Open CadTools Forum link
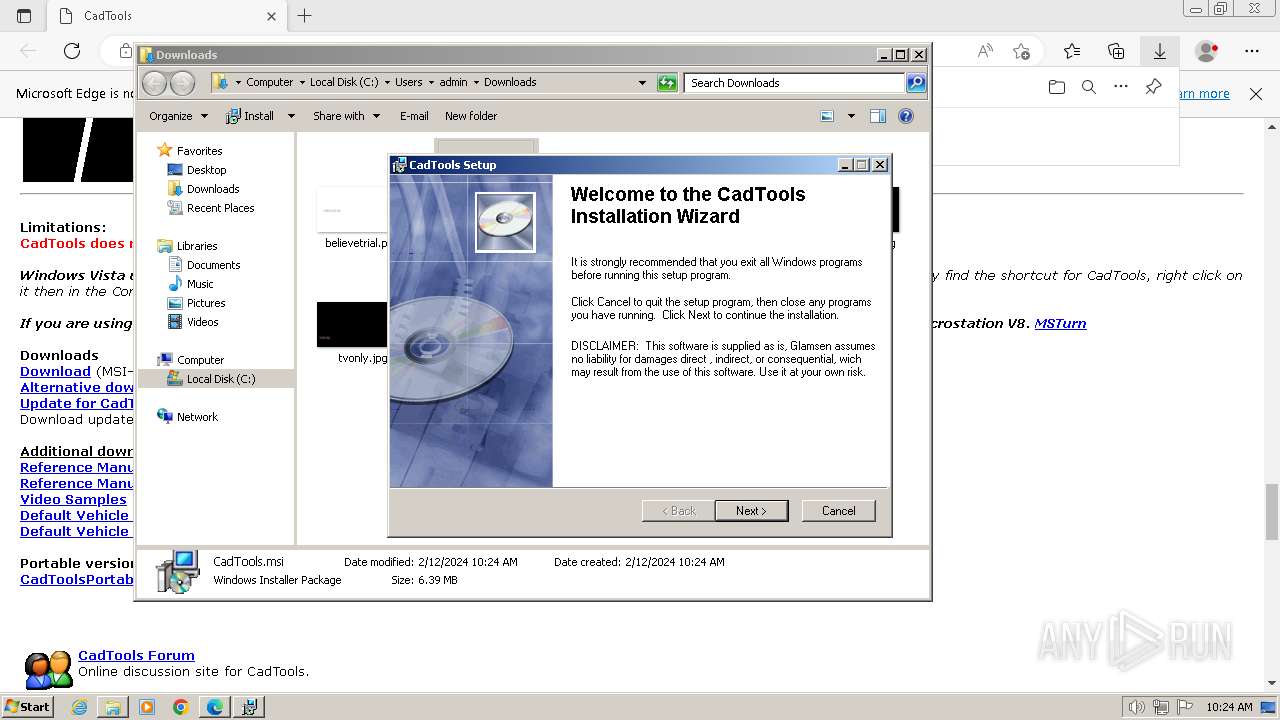Viewport: 1280px width, 720px height. click(137, 656)
